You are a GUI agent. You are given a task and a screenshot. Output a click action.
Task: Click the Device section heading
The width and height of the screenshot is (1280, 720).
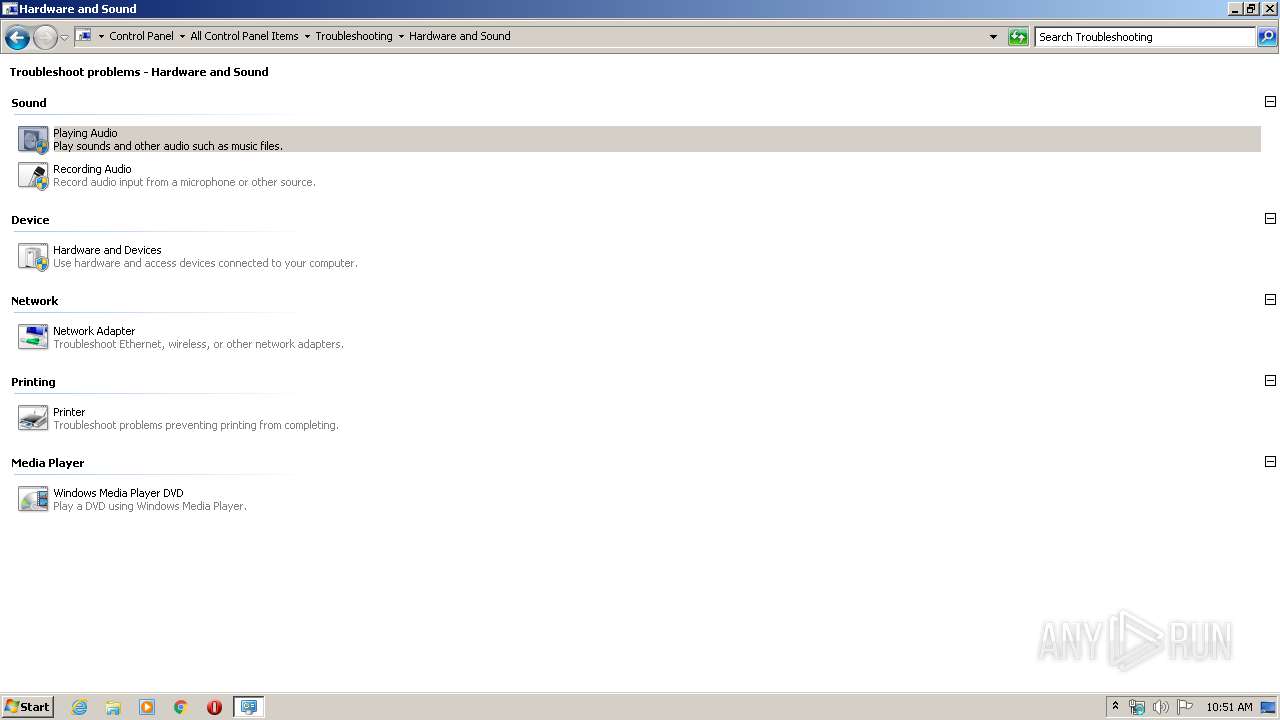coord(30,220)
